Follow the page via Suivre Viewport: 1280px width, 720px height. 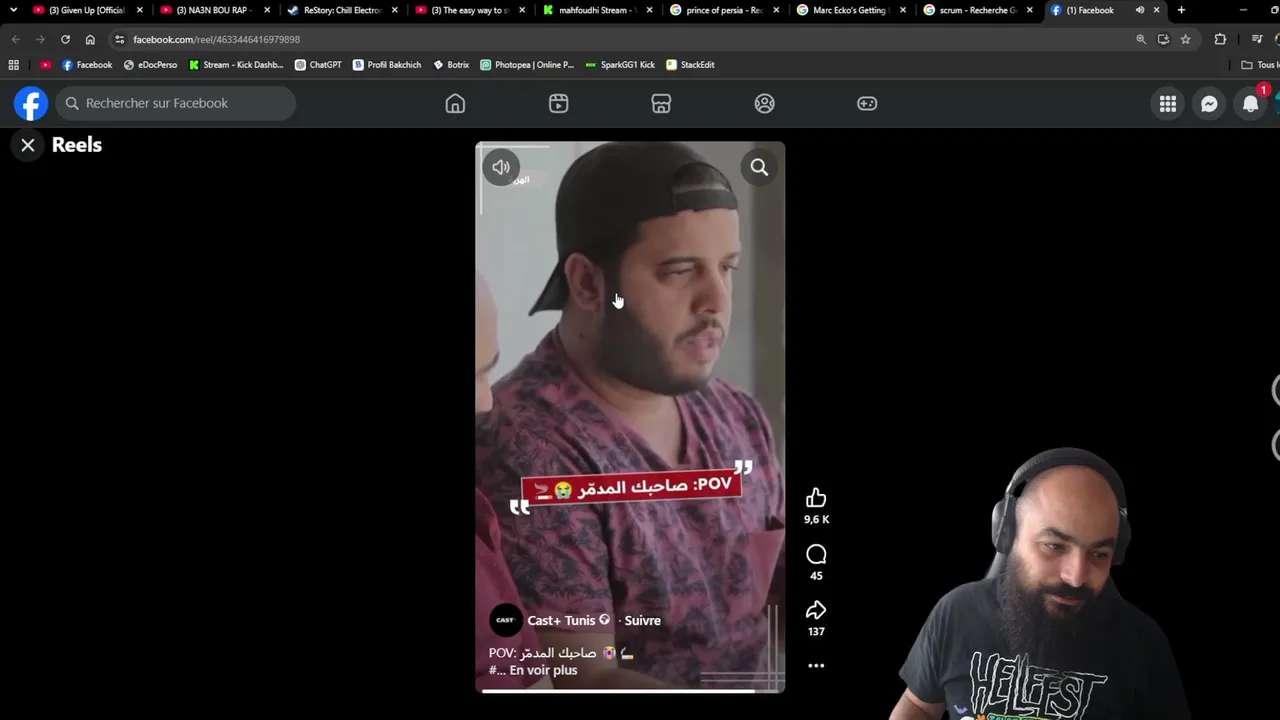[x=642, y=620]
